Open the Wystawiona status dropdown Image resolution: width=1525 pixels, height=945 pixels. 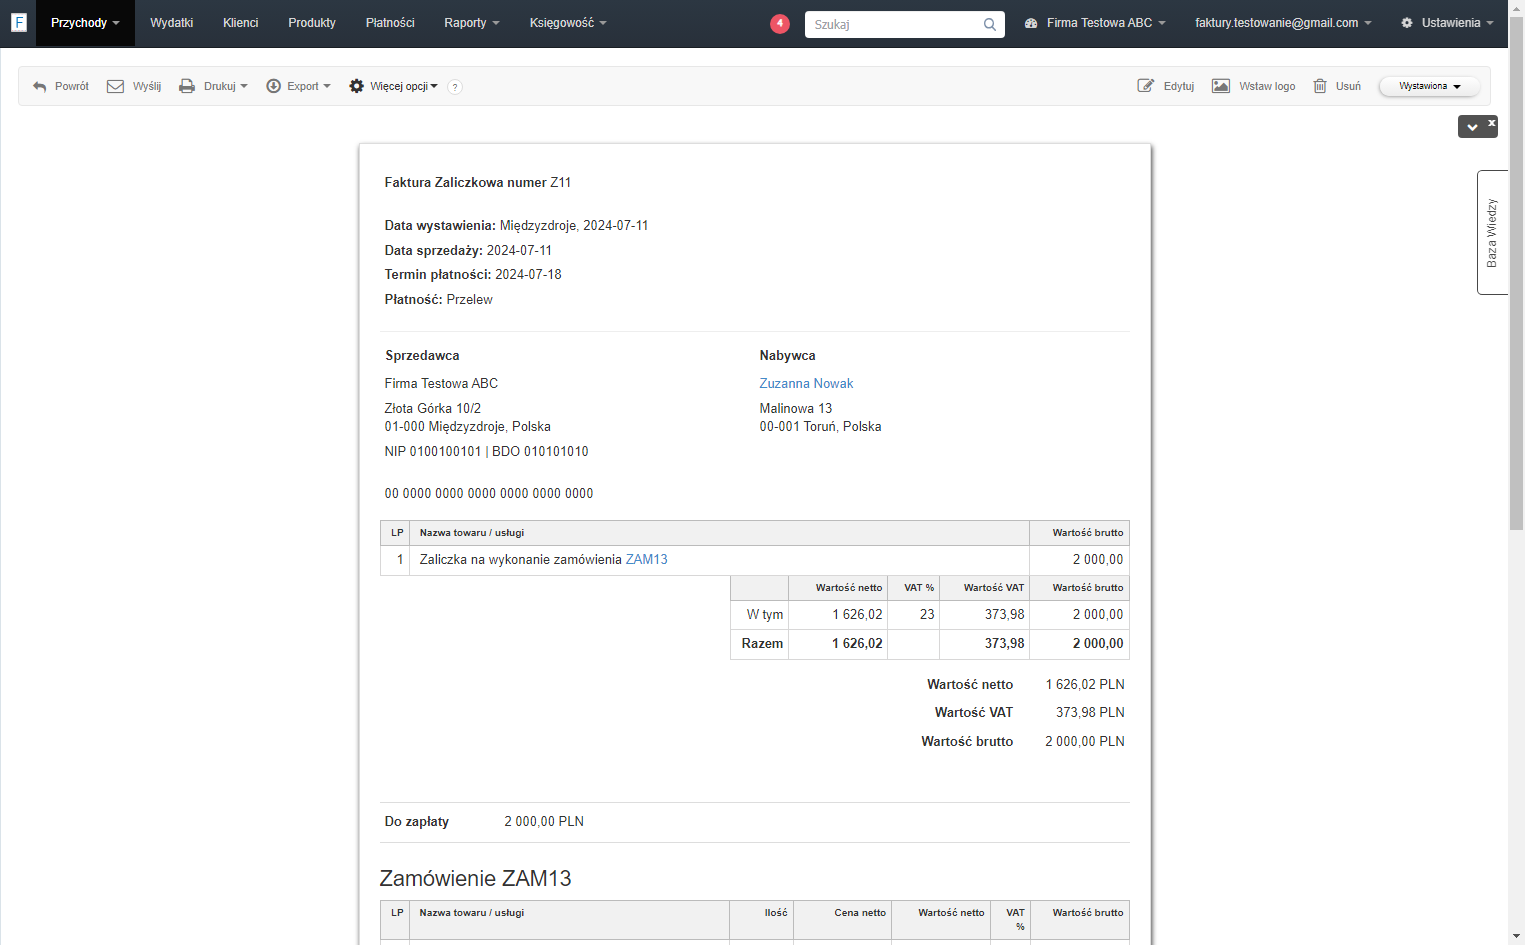point(1429,86)
